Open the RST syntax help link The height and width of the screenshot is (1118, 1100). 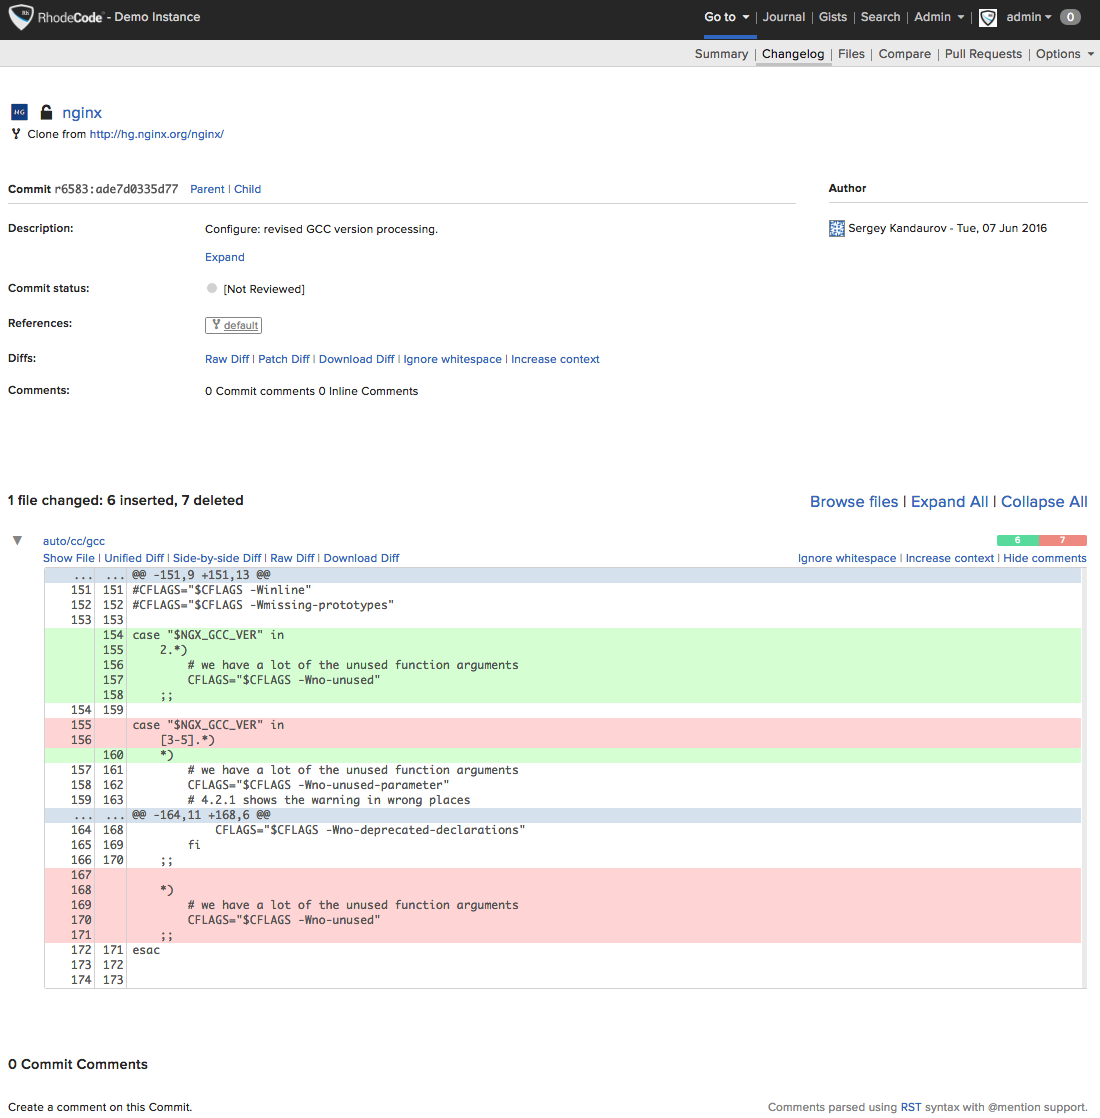click(910, 1107)
